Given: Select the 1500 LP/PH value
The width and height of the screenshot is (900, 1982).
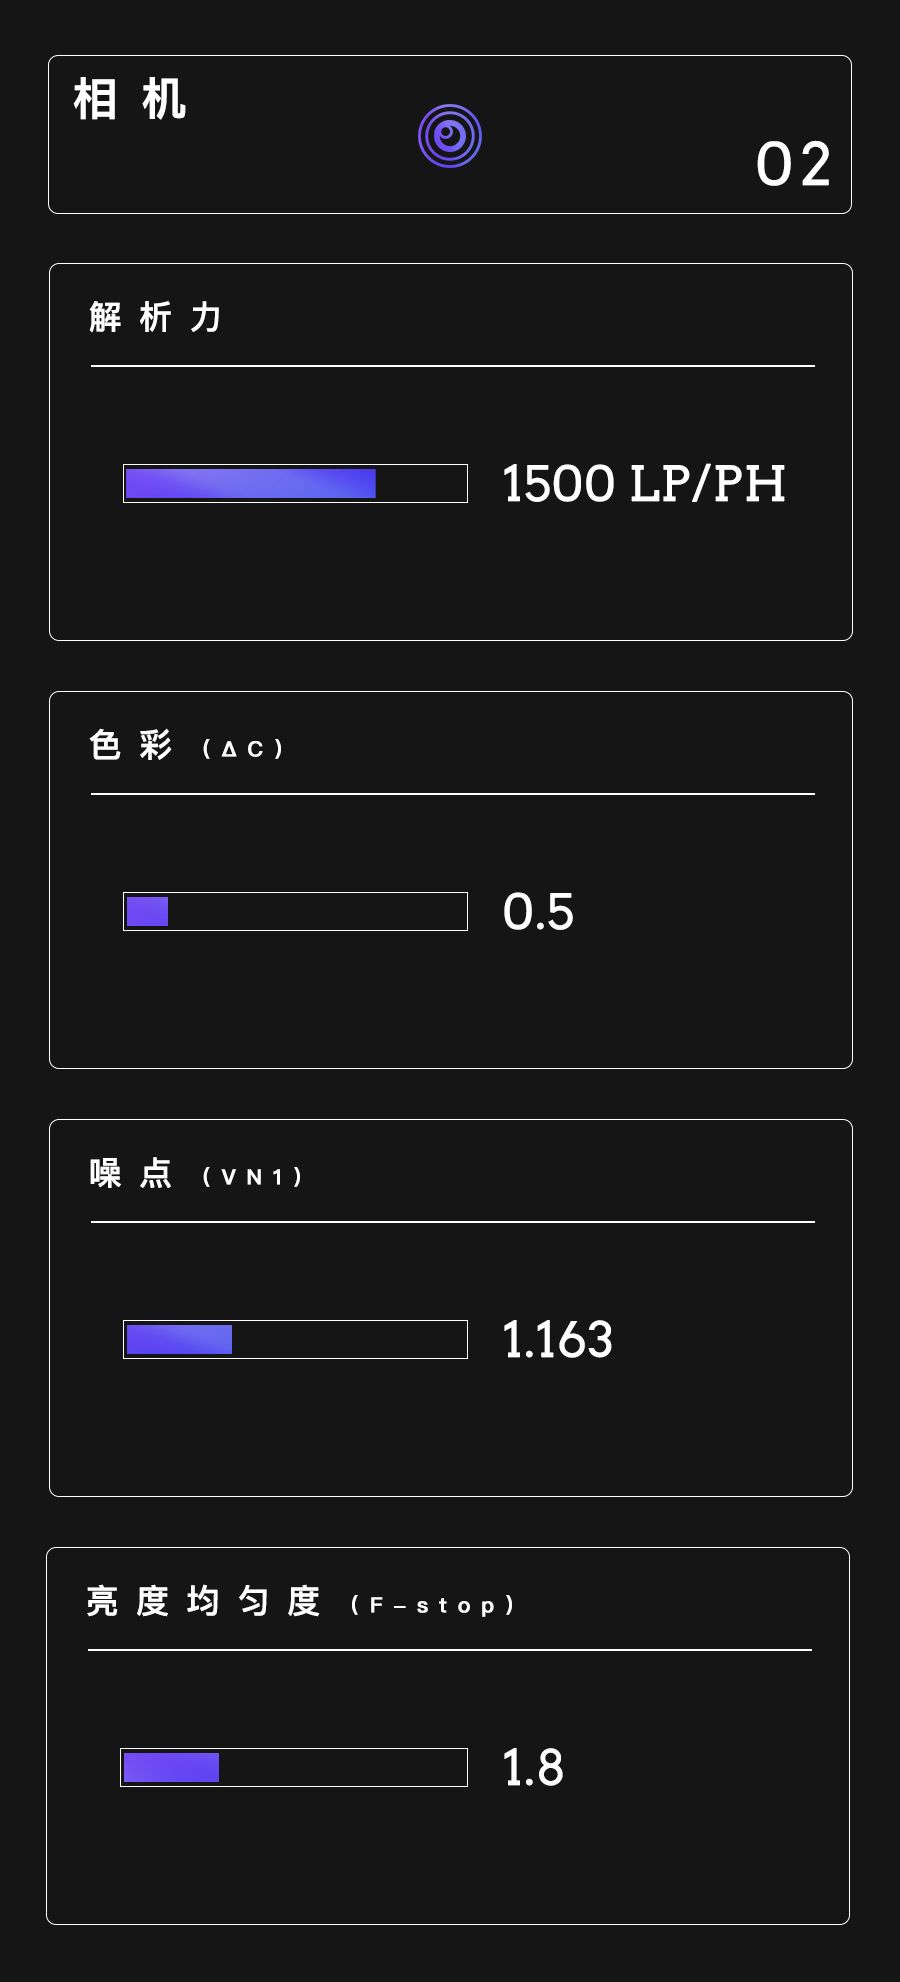Looking at the screenshot, I should [x=643, y=484].
